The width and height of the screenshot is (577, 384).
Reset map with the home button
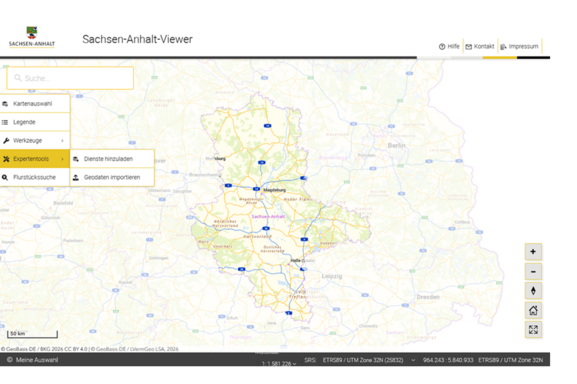[x=533, y=310]
